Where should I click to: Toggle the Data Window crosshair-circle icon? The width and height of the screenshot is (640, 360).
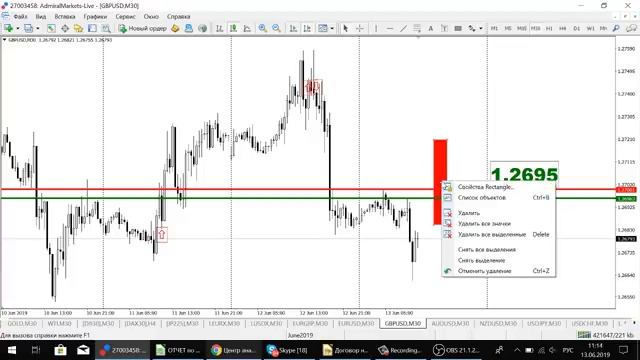(65, 28)
